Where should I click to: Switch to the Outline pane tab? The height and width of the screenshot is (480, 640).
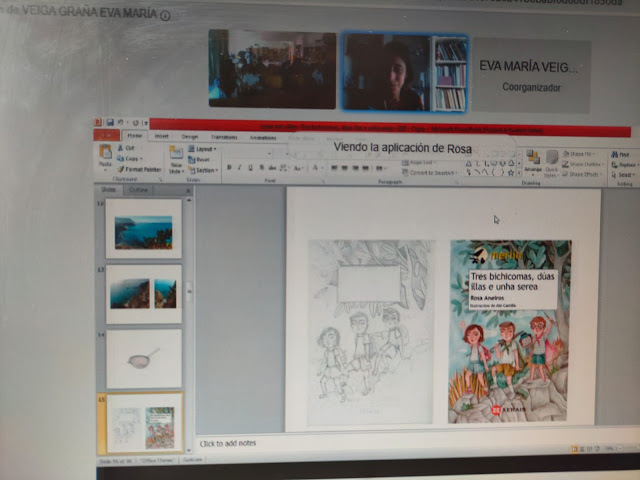point(138,190)
